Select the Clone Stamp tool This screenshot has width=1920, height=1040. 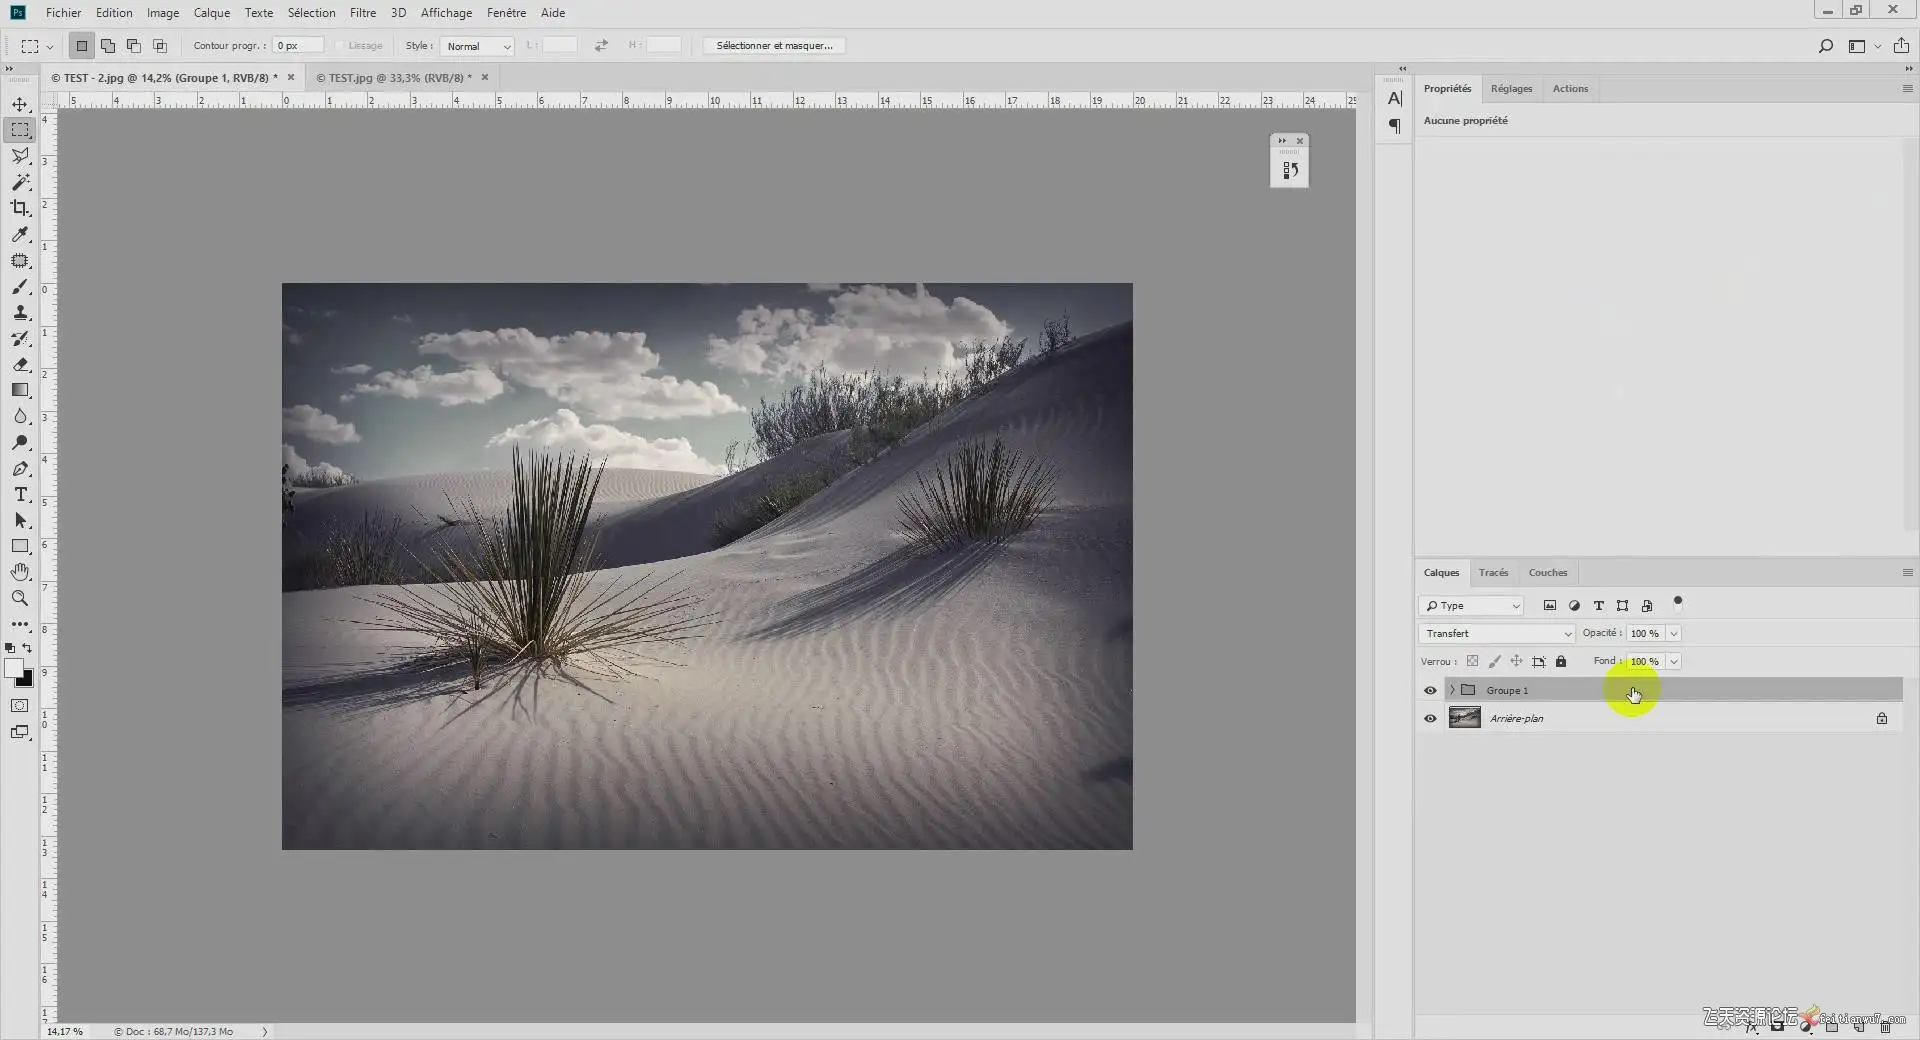pyautogui.click(x=20, y=313)
